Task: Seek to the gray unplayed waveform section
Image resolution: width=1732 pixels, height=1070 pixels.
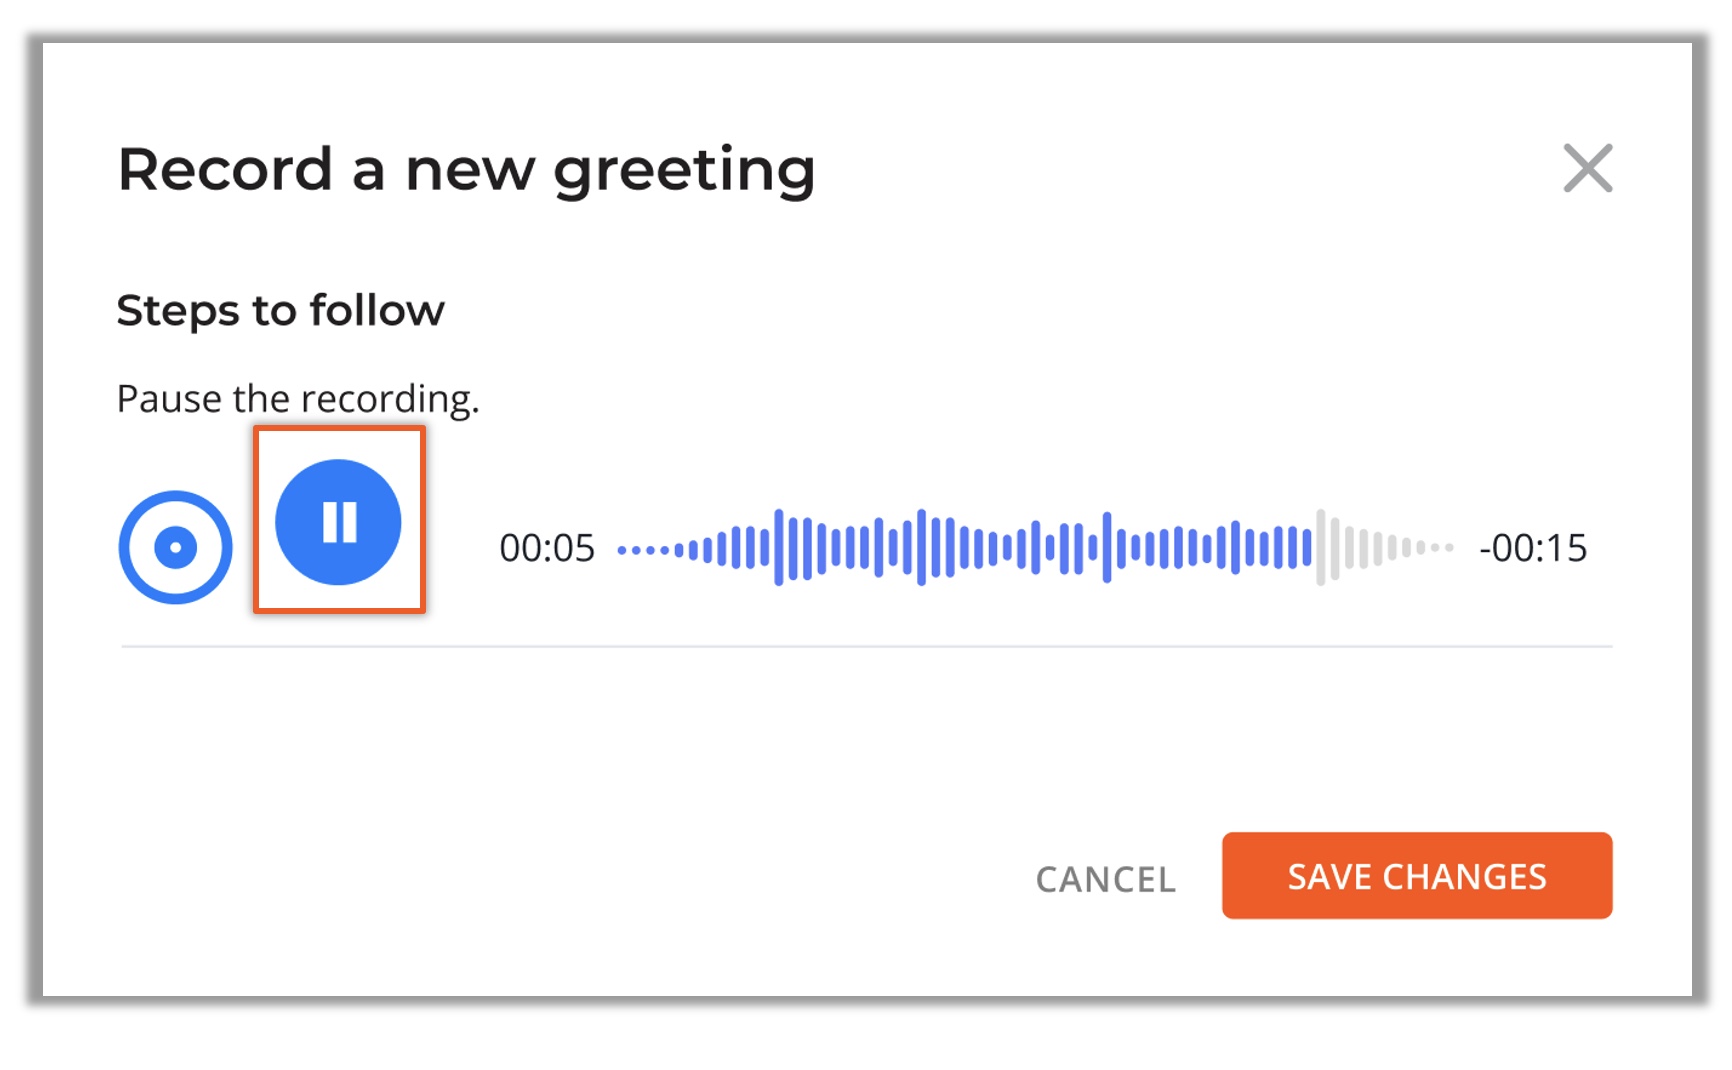Action: point(1385,548)
